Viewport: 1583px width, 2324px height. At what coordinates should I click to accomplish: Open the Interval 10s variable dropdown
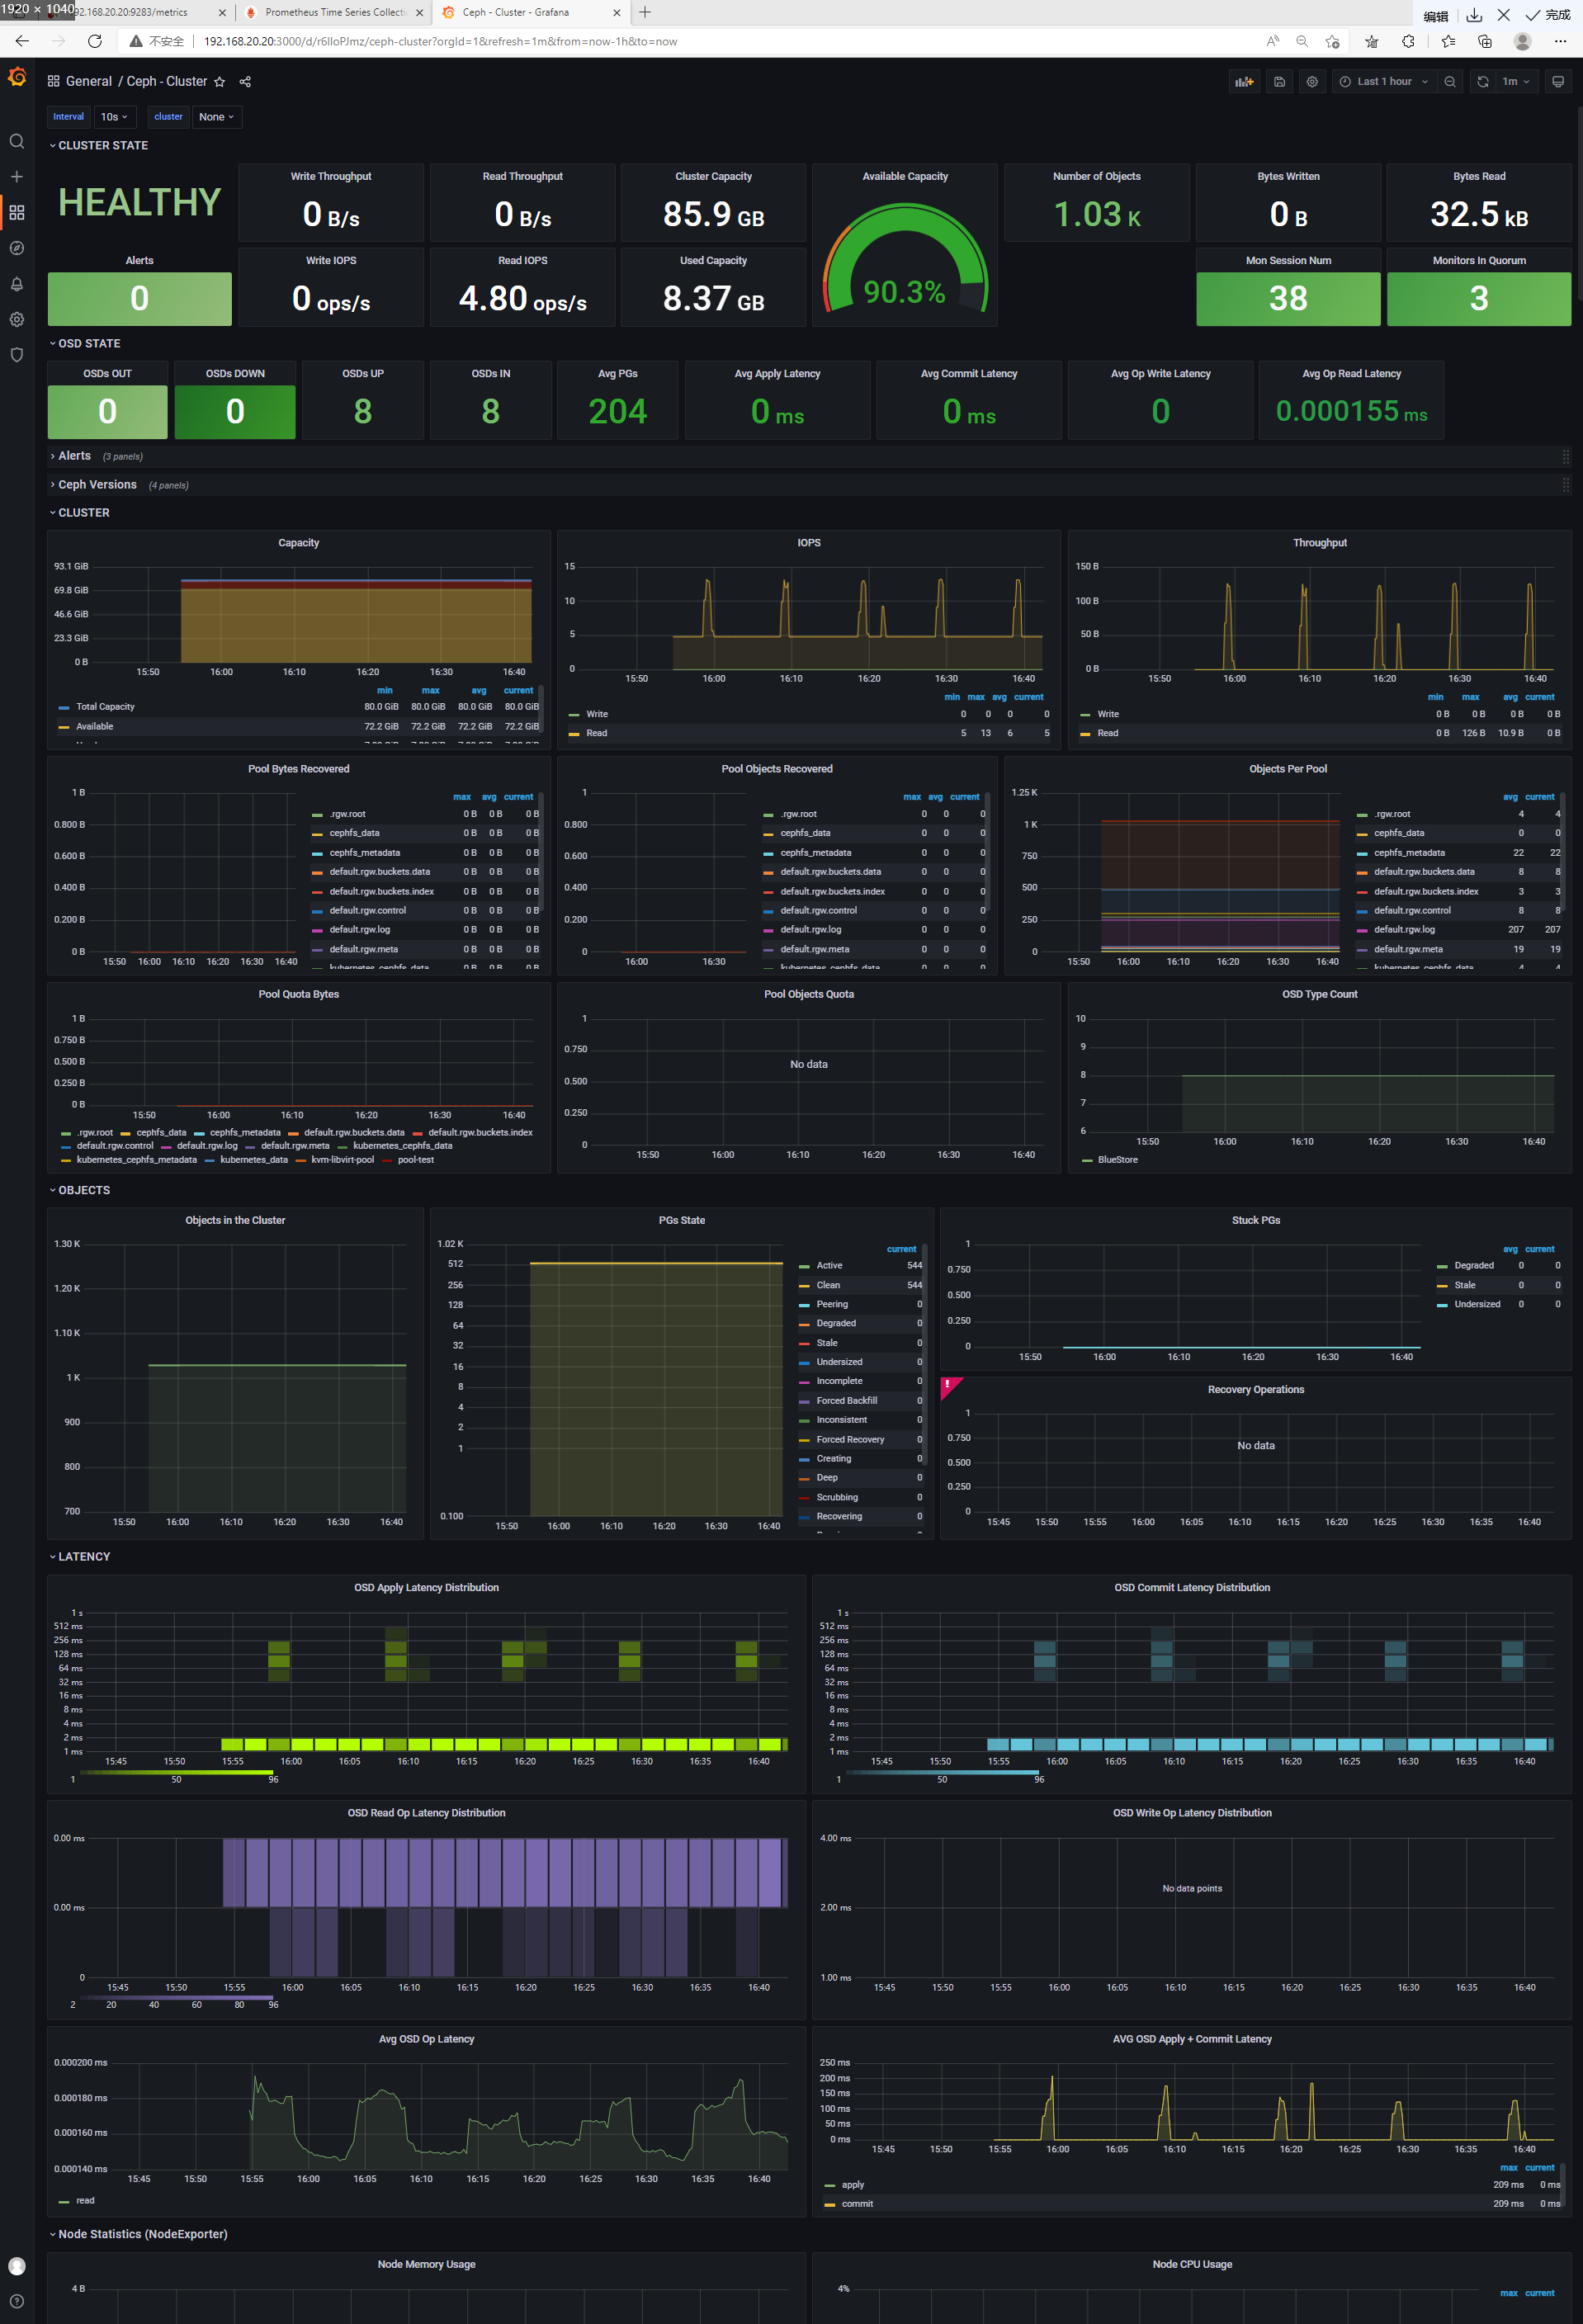coord(115,117)
